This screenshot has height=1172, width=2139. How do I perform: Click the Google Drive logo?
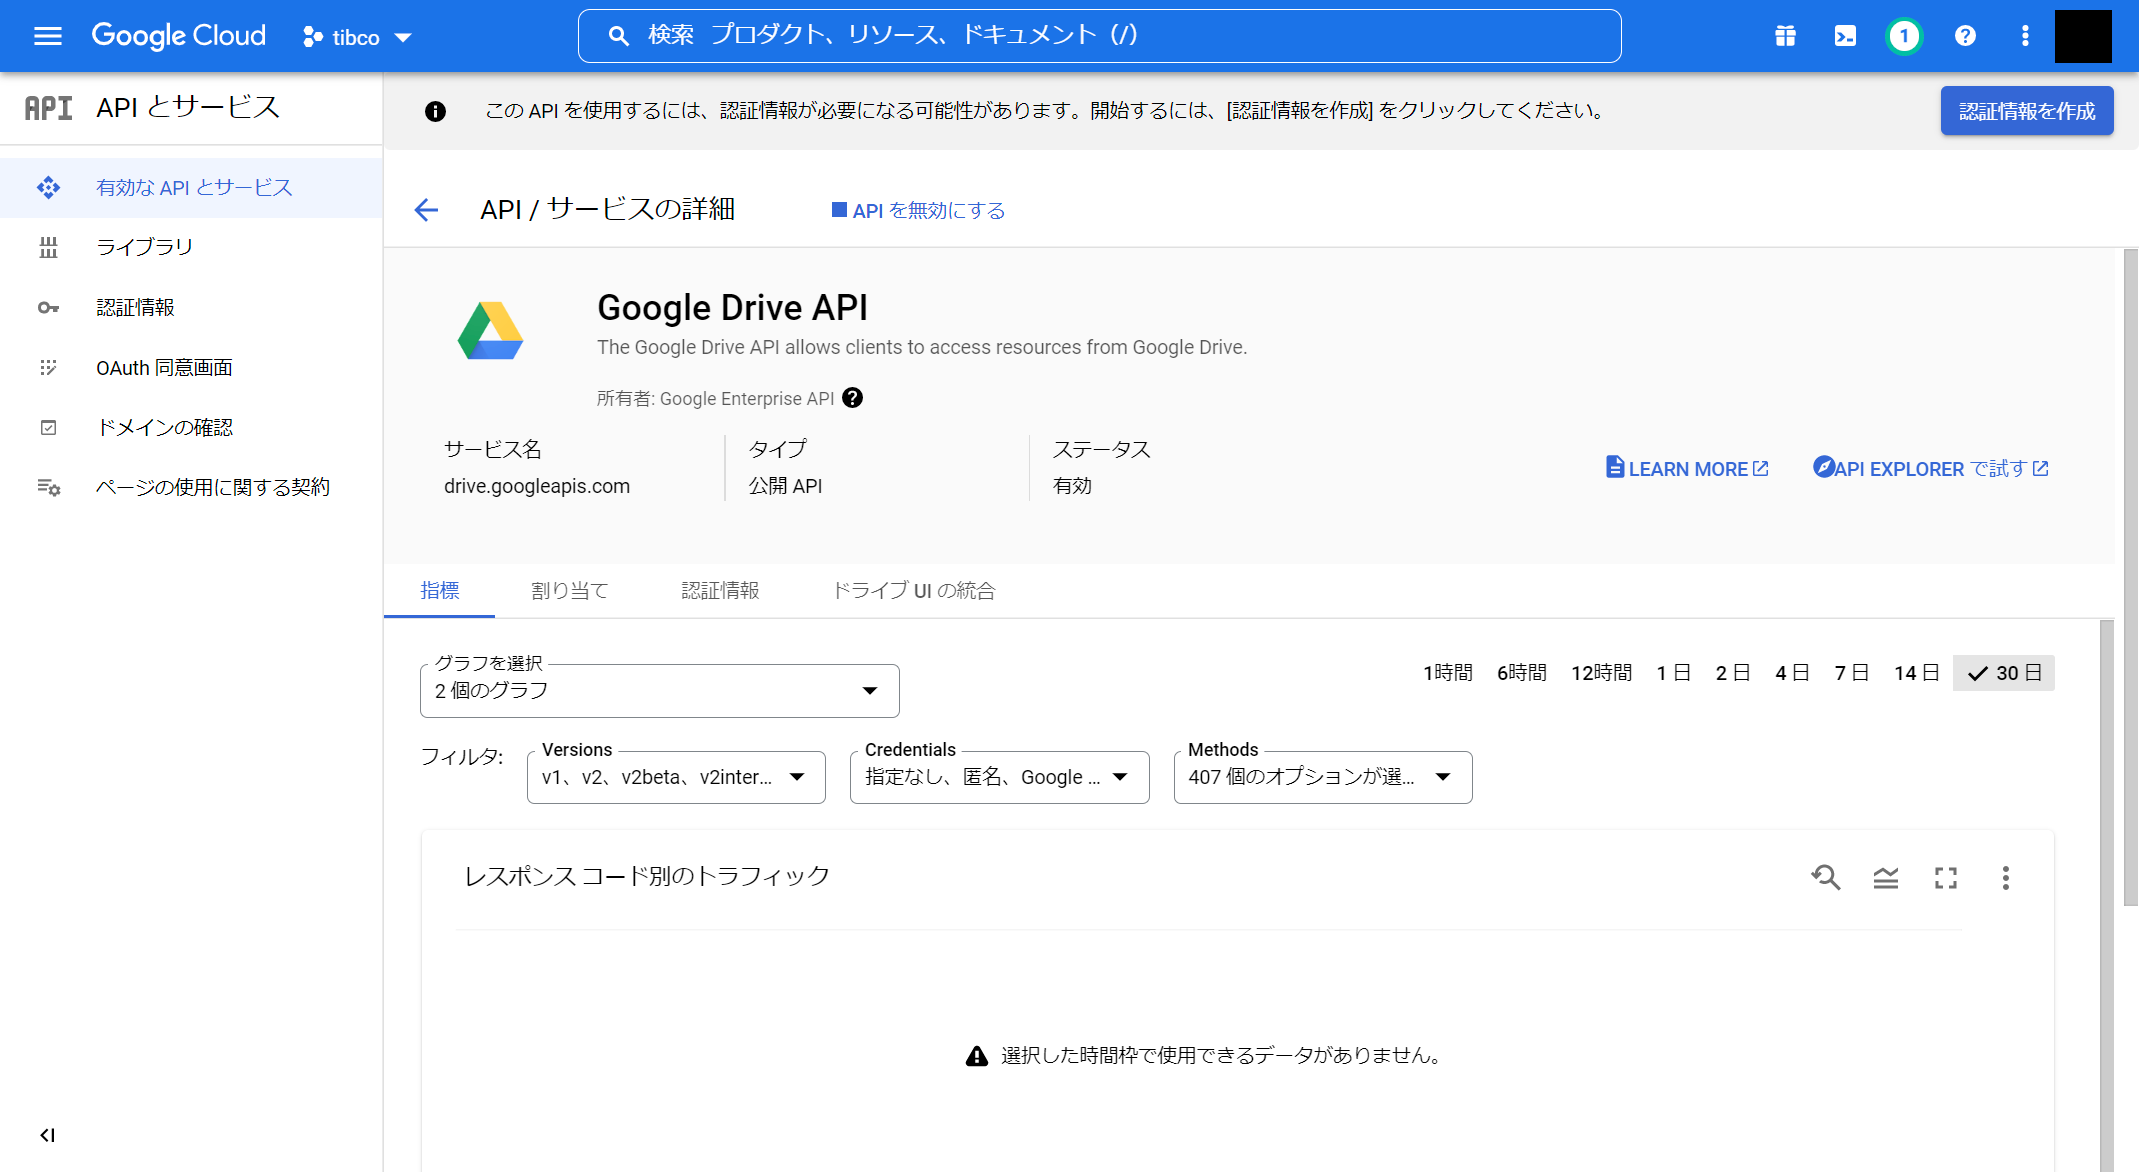490,330
